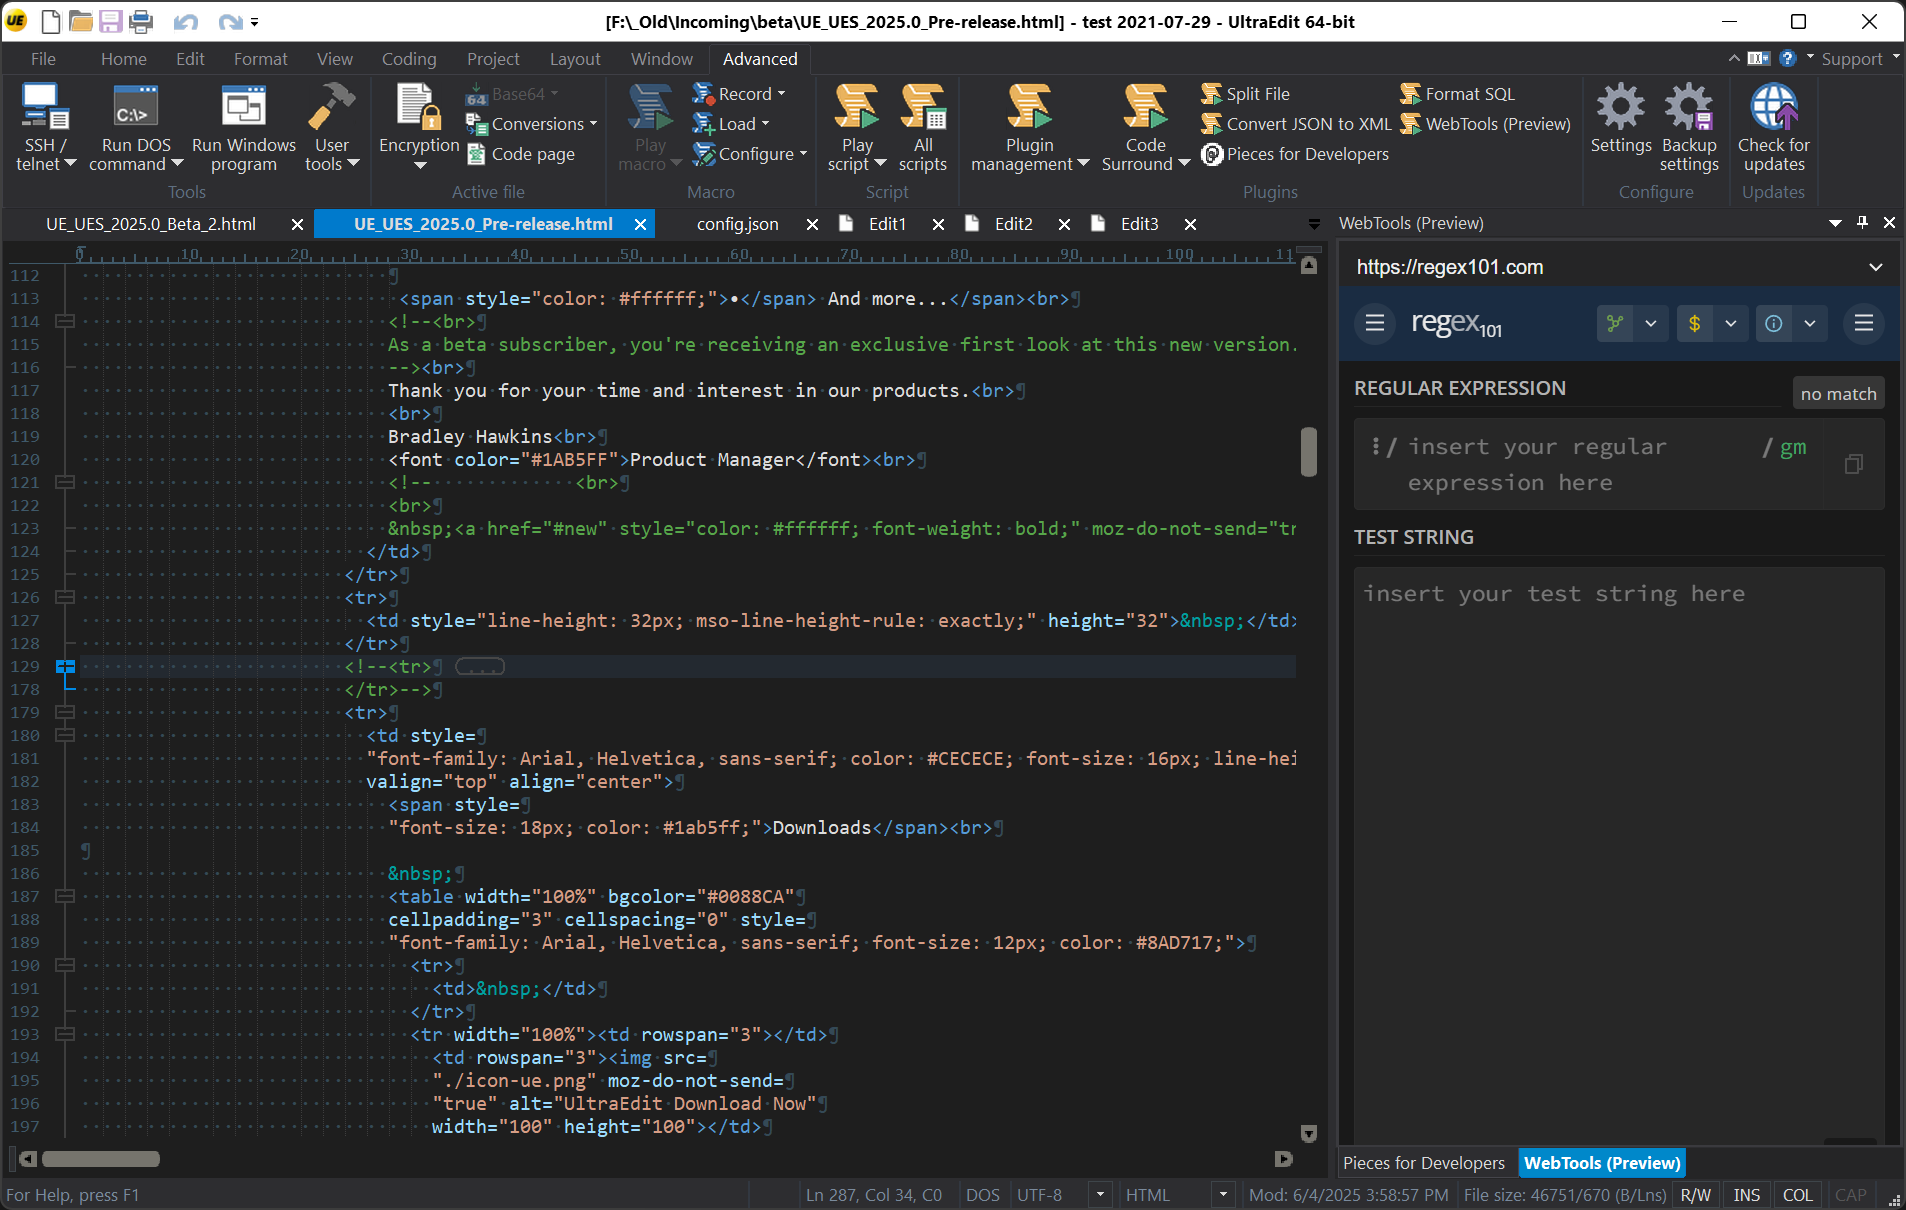The width and height of the screenshot is (1906, 1210).
Task: Click the Save icon in title bar
Action: click(x=110, y=21)
